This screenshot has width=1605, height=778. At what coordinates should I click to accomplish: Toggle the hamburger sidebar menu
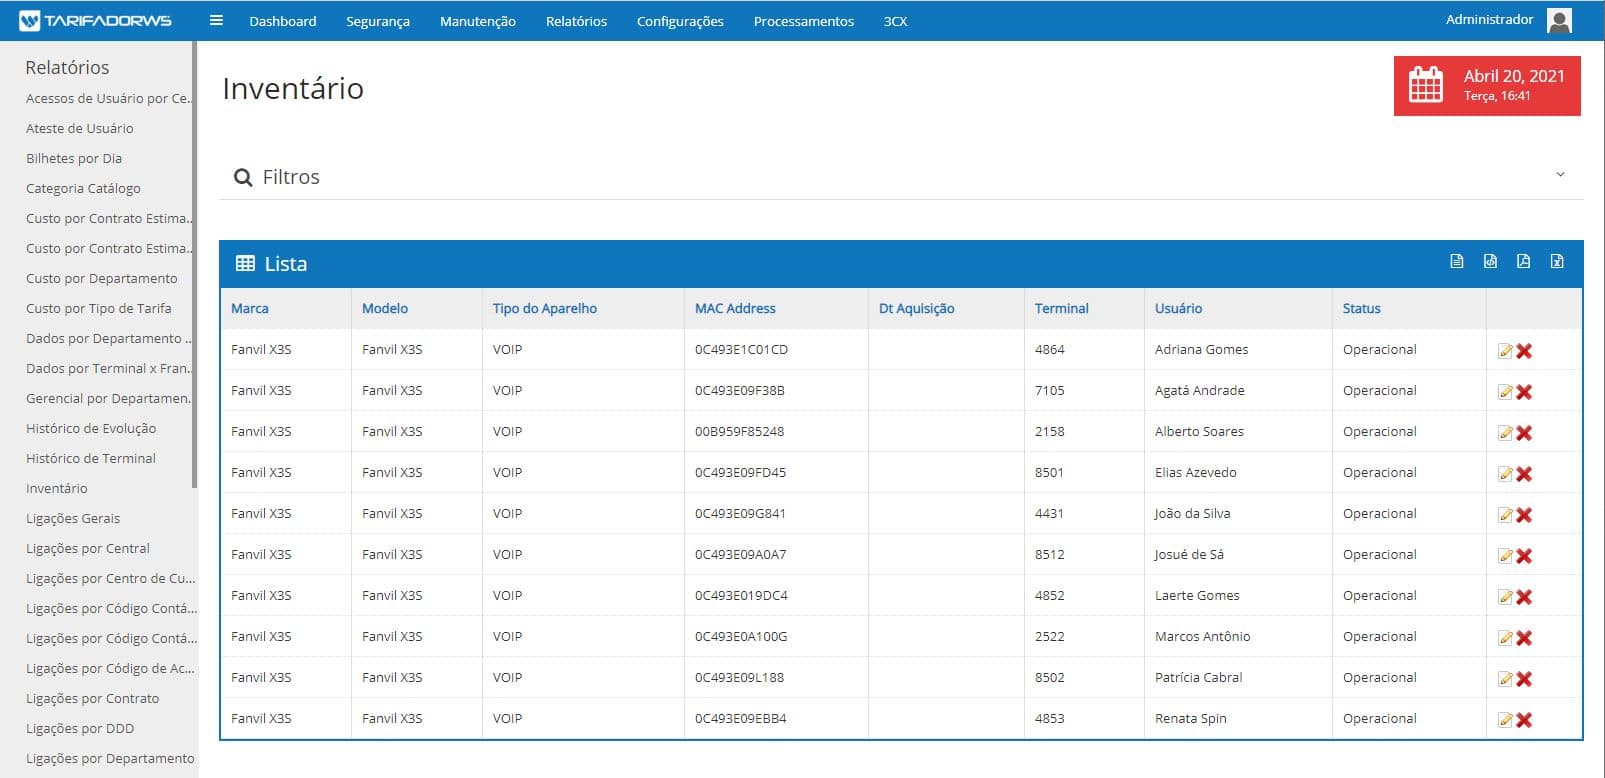(x=216, y=20)
